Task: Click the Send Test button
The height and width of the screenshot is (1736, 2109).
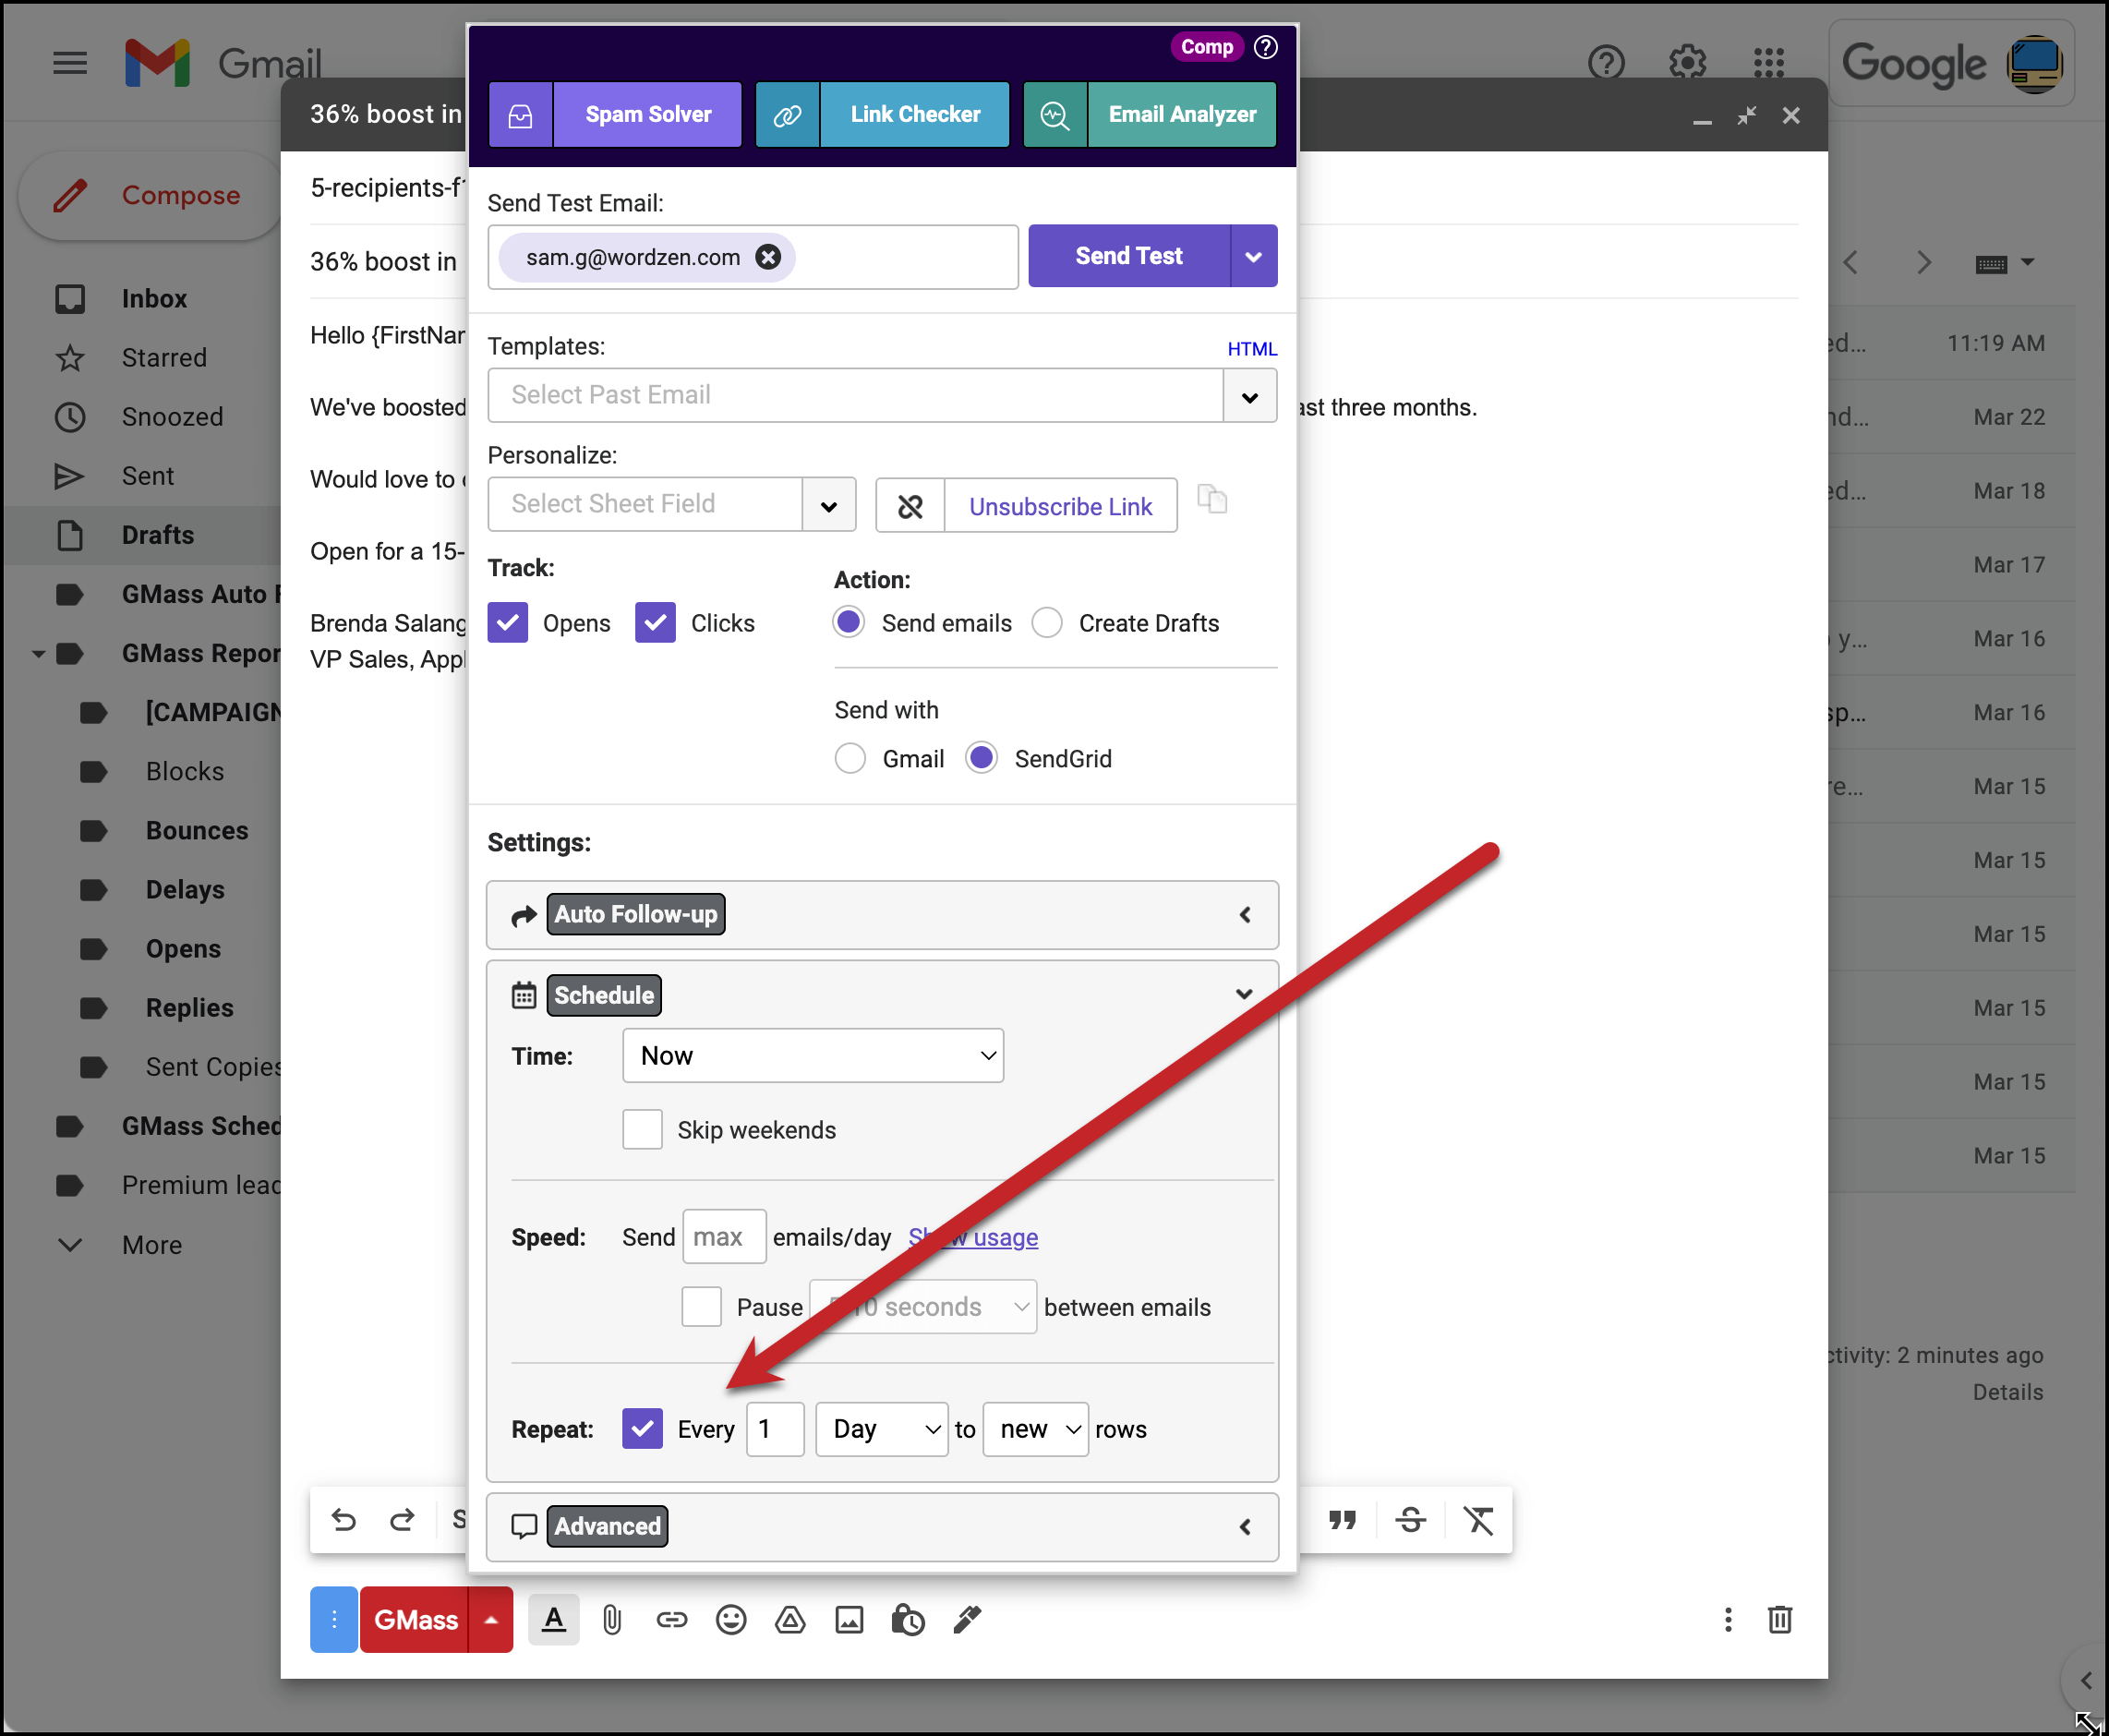Action: click(x=1130, y=256)
